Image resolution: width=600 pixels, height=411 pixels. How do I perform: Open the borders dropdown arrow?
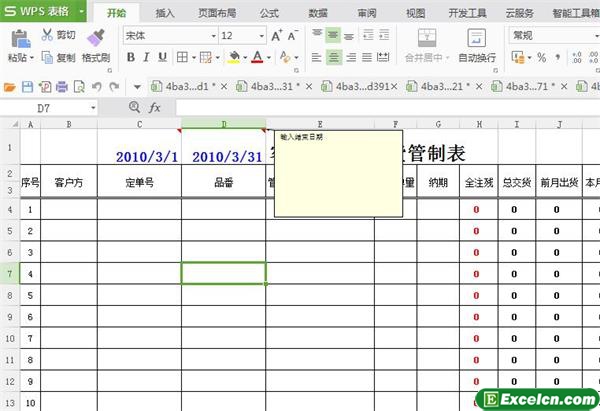pos(194,58)
